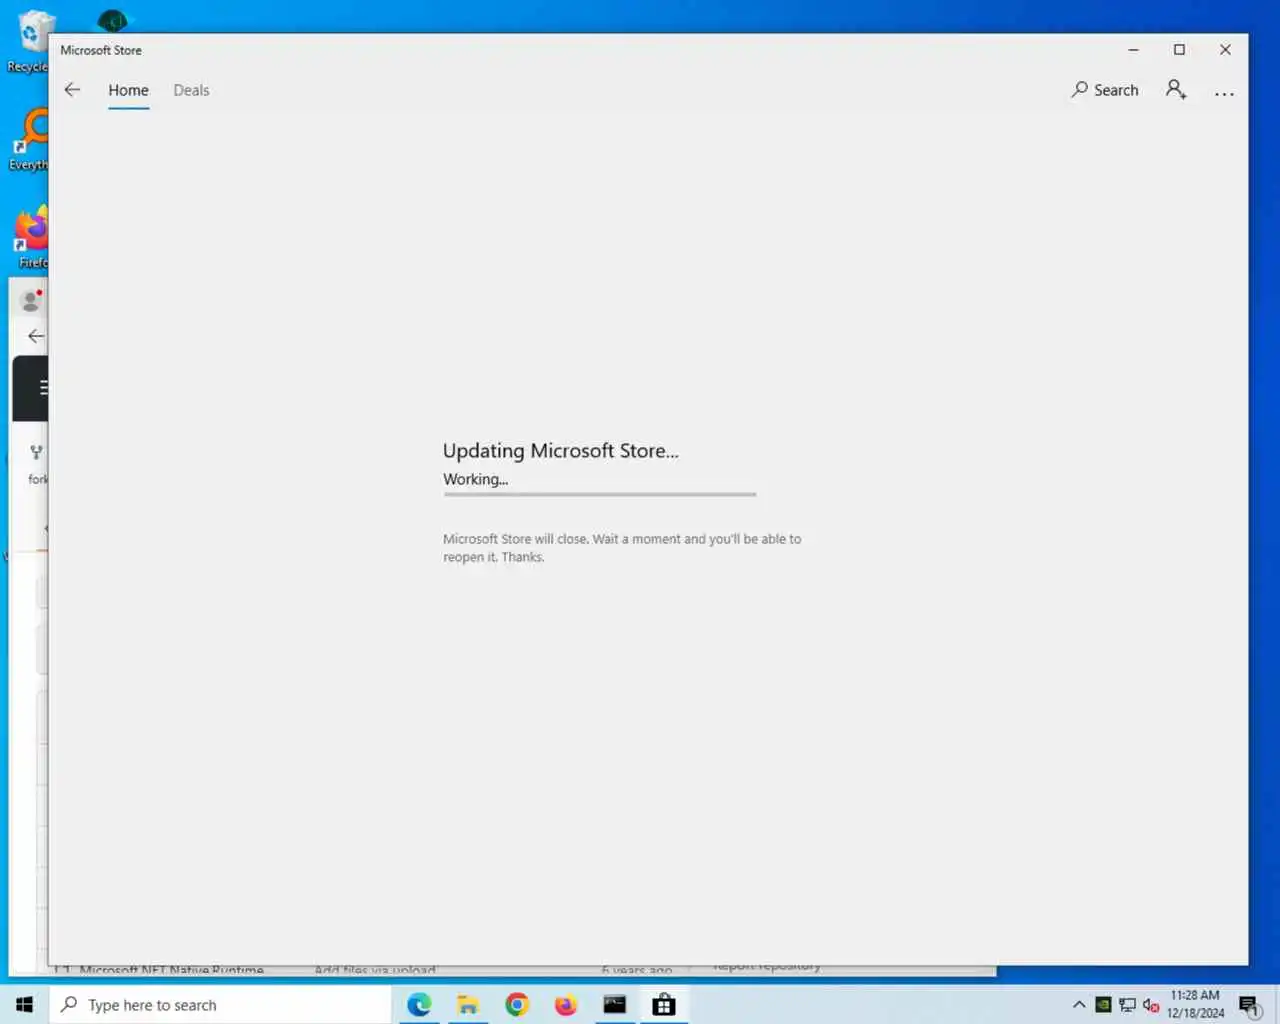
Task: Click the NVIDIA tray icon
Action: coord(1103,1005)
